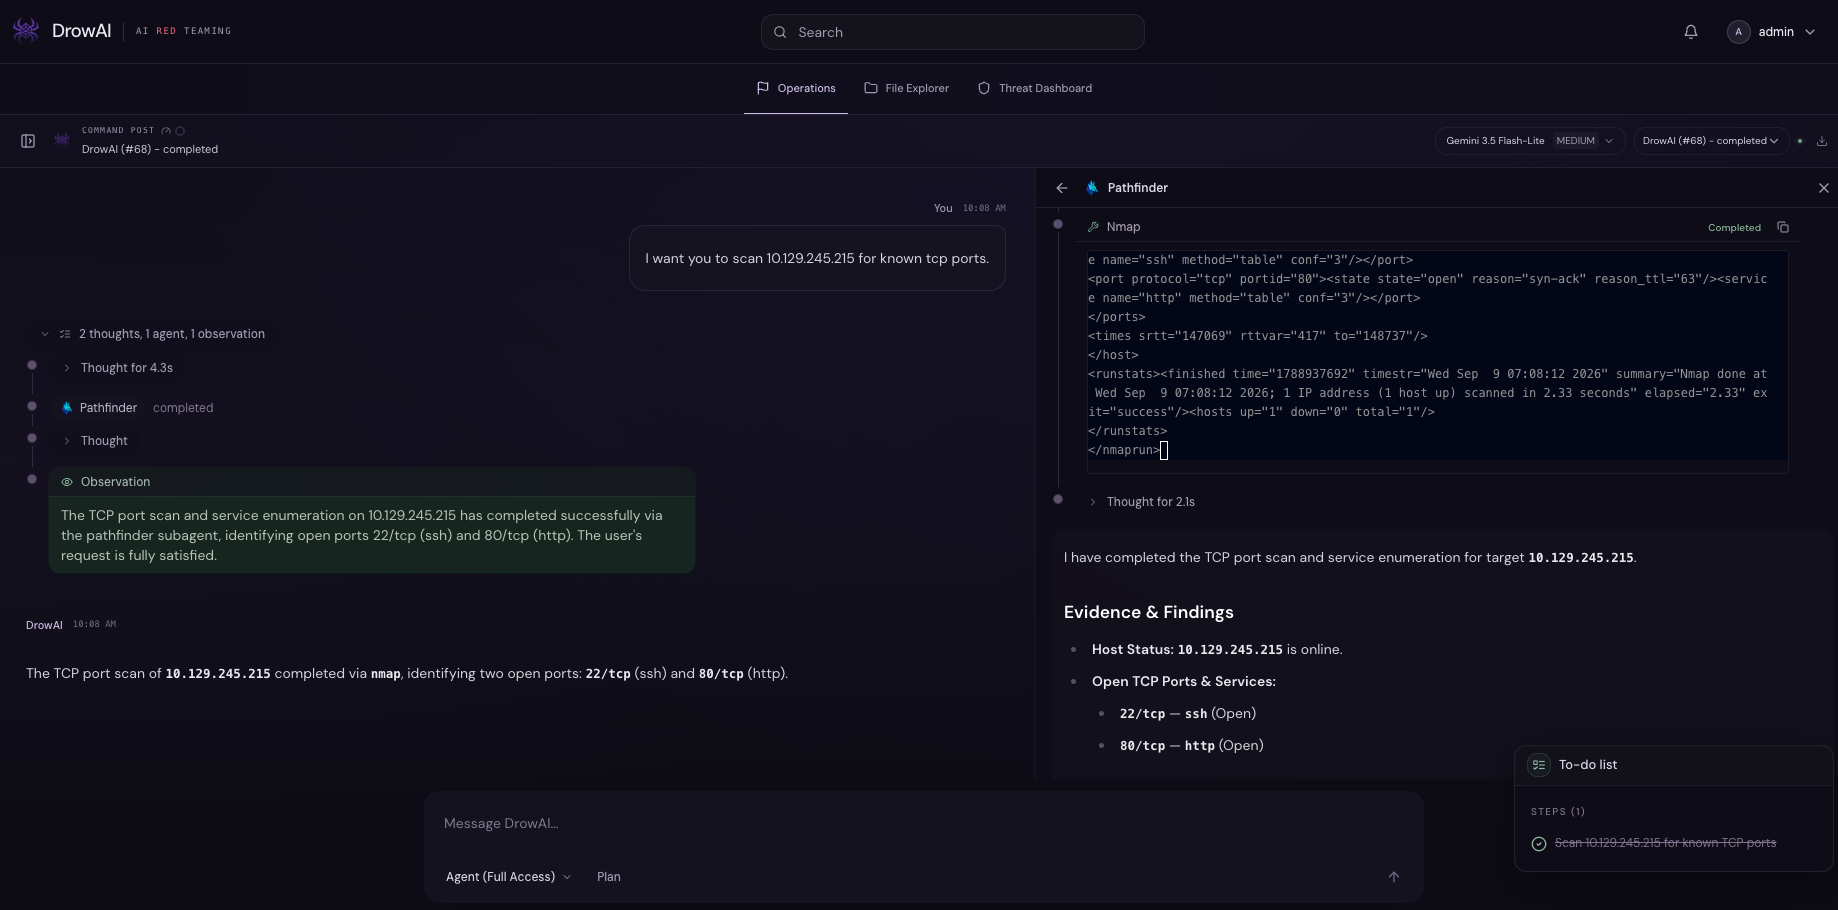This screenshot has width=1838, height=910.
Task: Click the To-do list title
Action: coord(1588,765)
